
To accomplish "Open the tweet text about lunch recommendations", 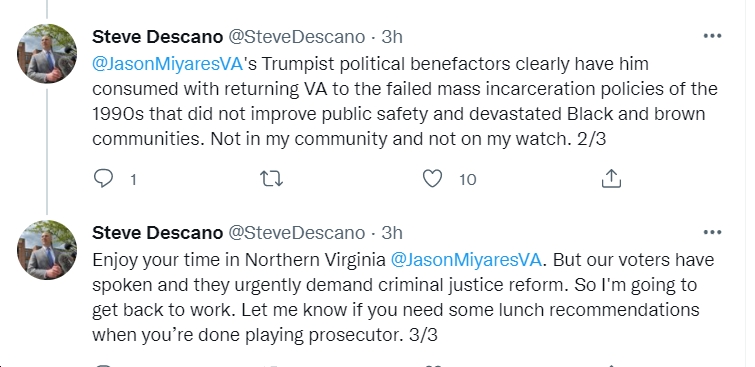I will pyautogui.click(x=404, y=298).
